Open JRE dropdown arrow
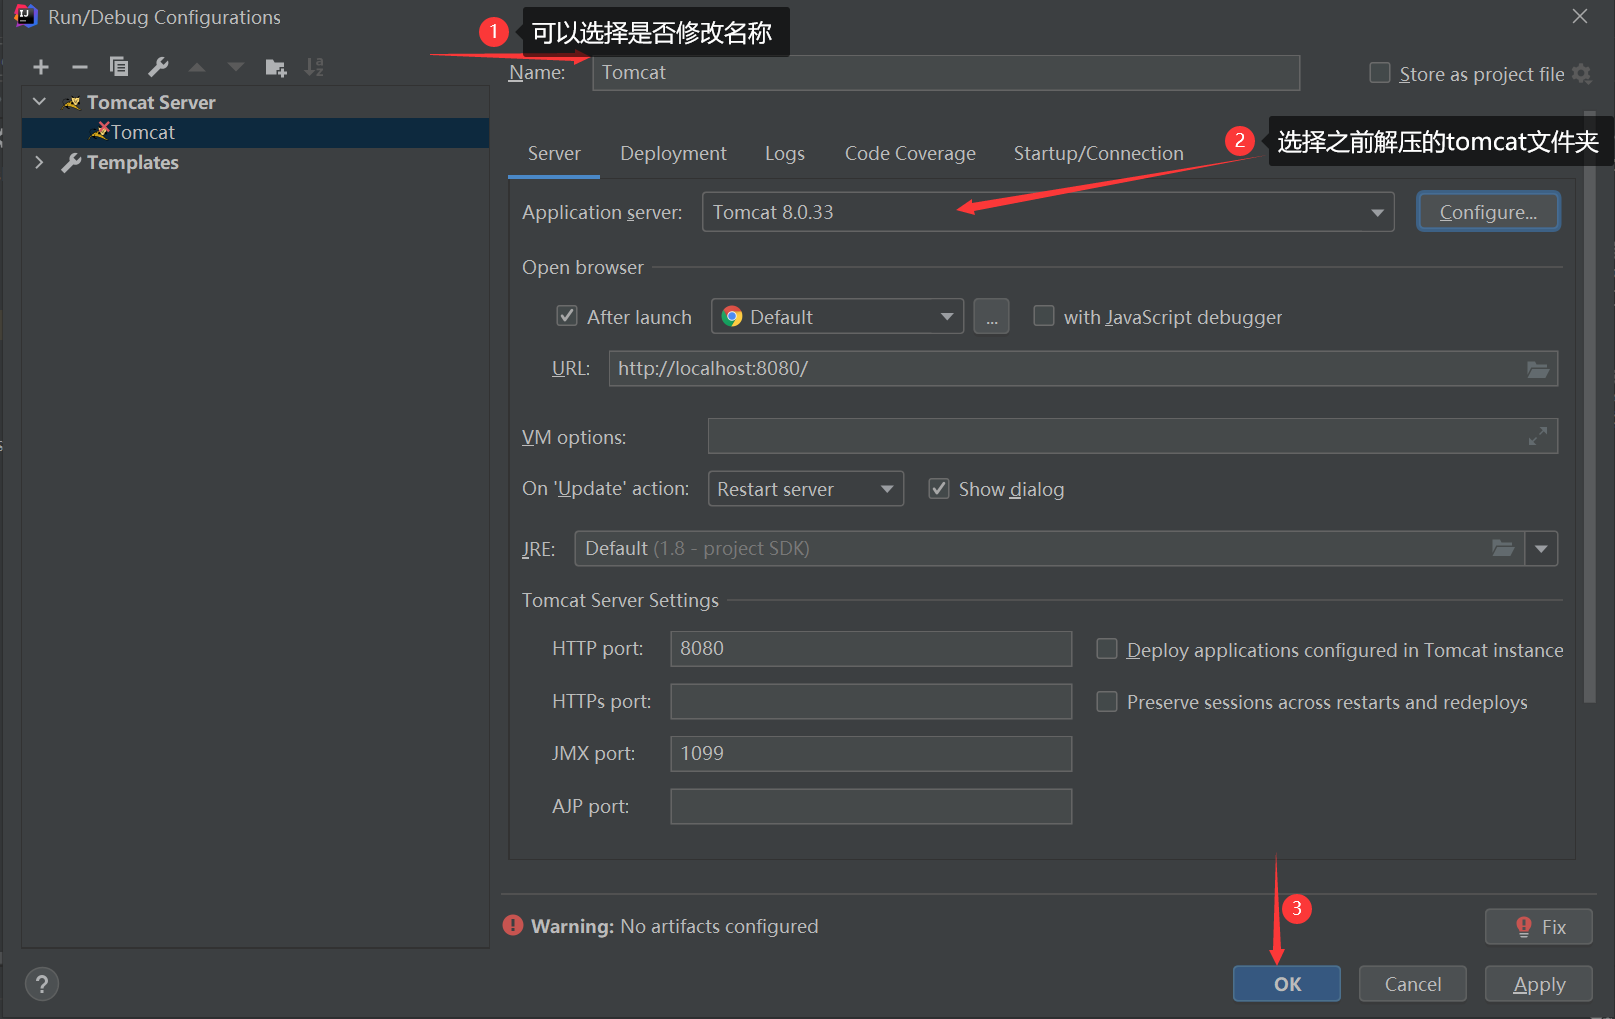 (1541, 548)
